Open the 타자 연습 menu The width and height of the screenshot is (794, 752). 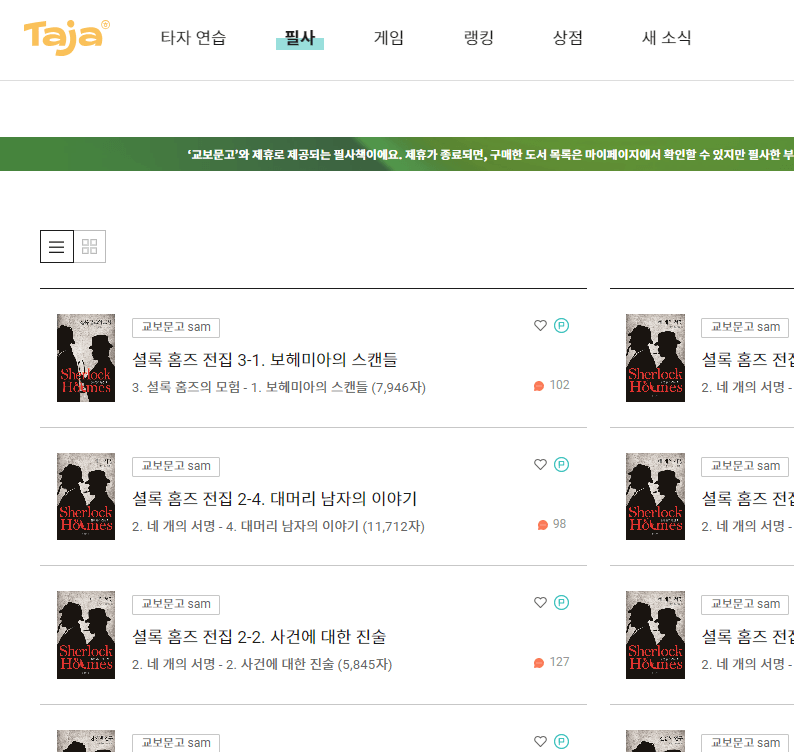(193, 37)
